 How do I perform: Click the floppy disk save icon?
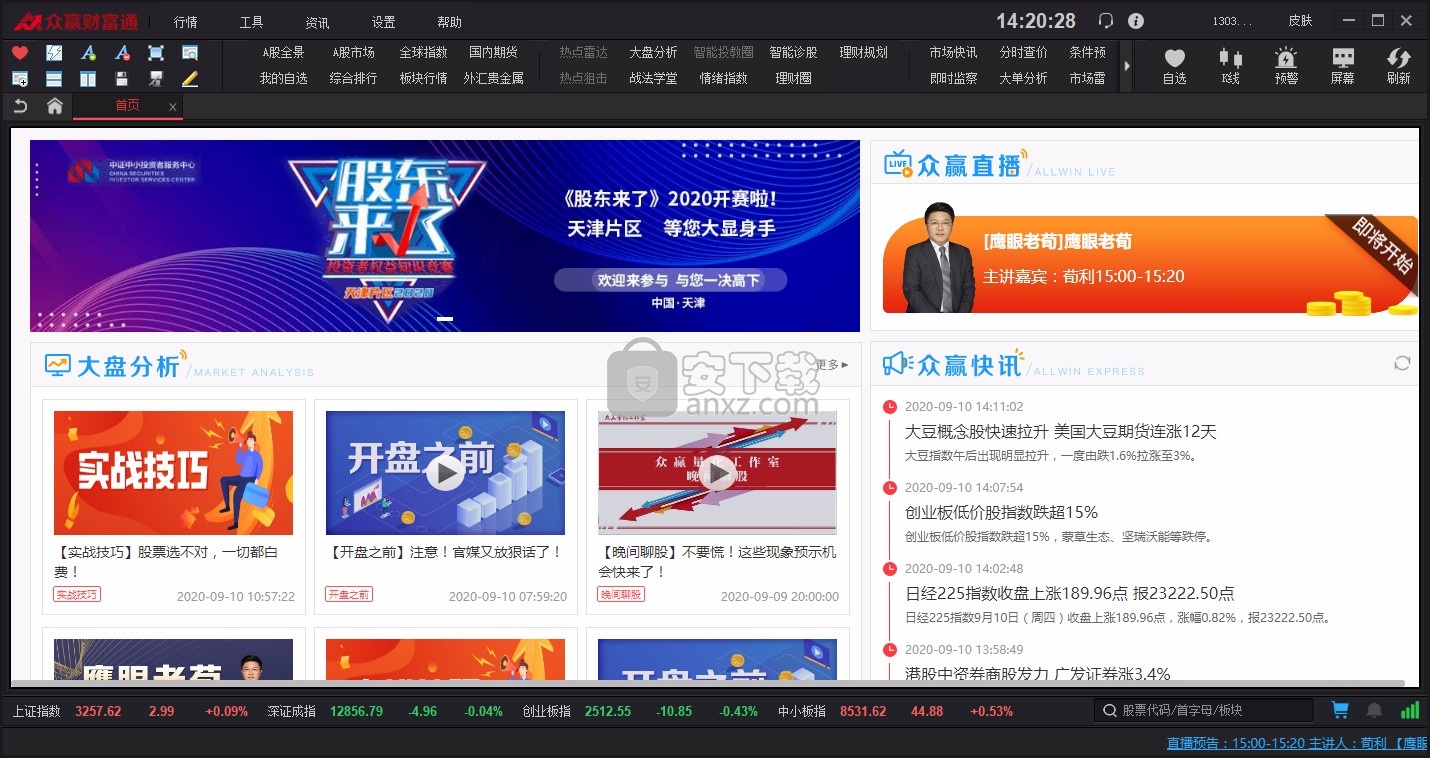point(122,78)
